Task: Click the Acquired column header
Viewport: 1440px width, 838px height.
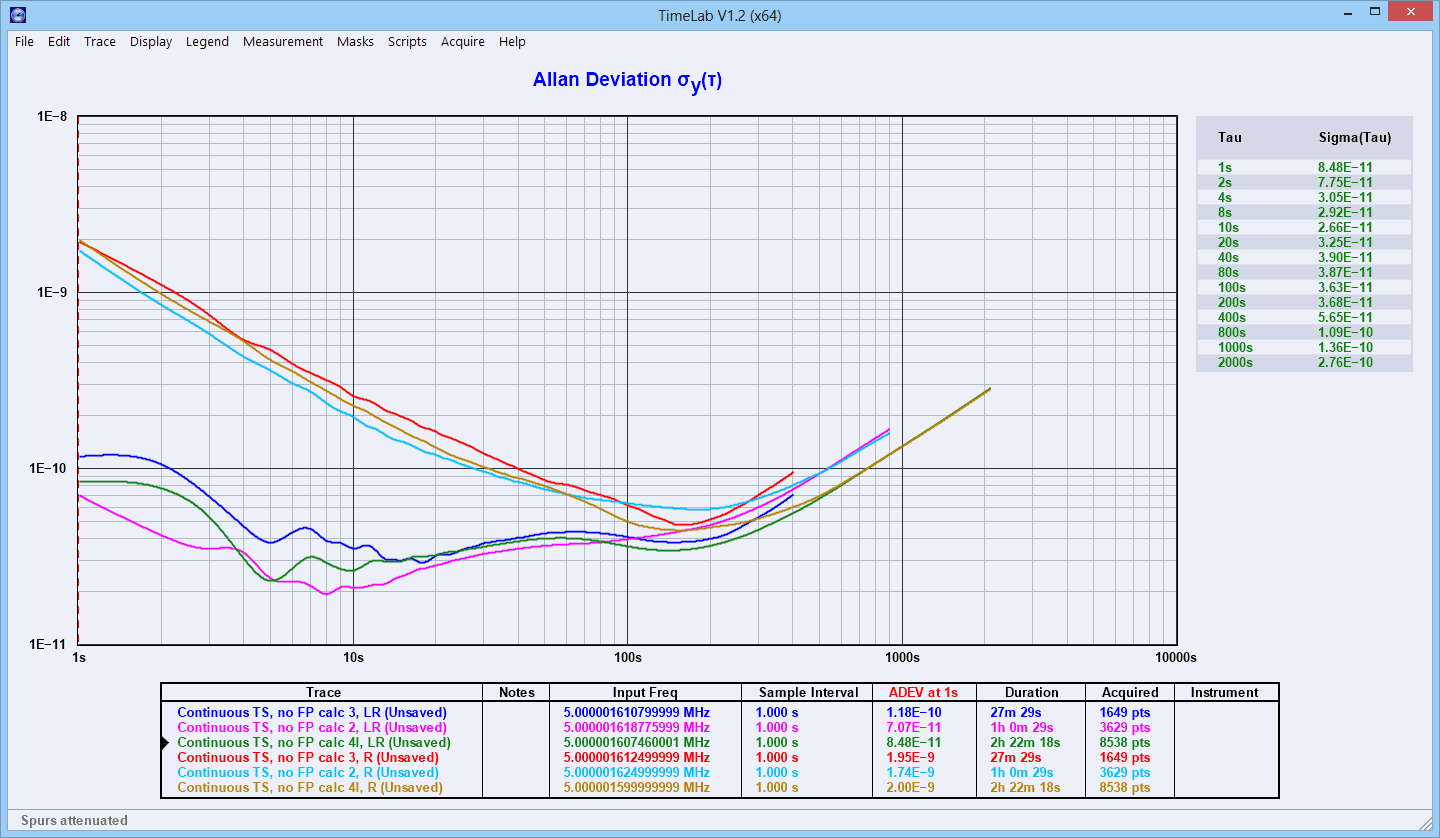Action: coord(1130,692)
